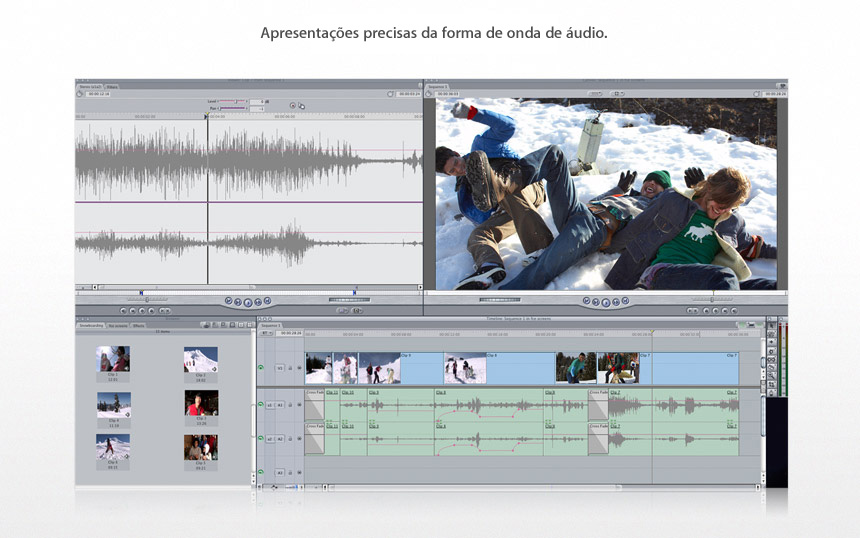Image resolution: width=860 pixels, height=538 pixels.
Task: Select the Clip 1 thumbnail in Browser
Action: (x=113, y=359)
